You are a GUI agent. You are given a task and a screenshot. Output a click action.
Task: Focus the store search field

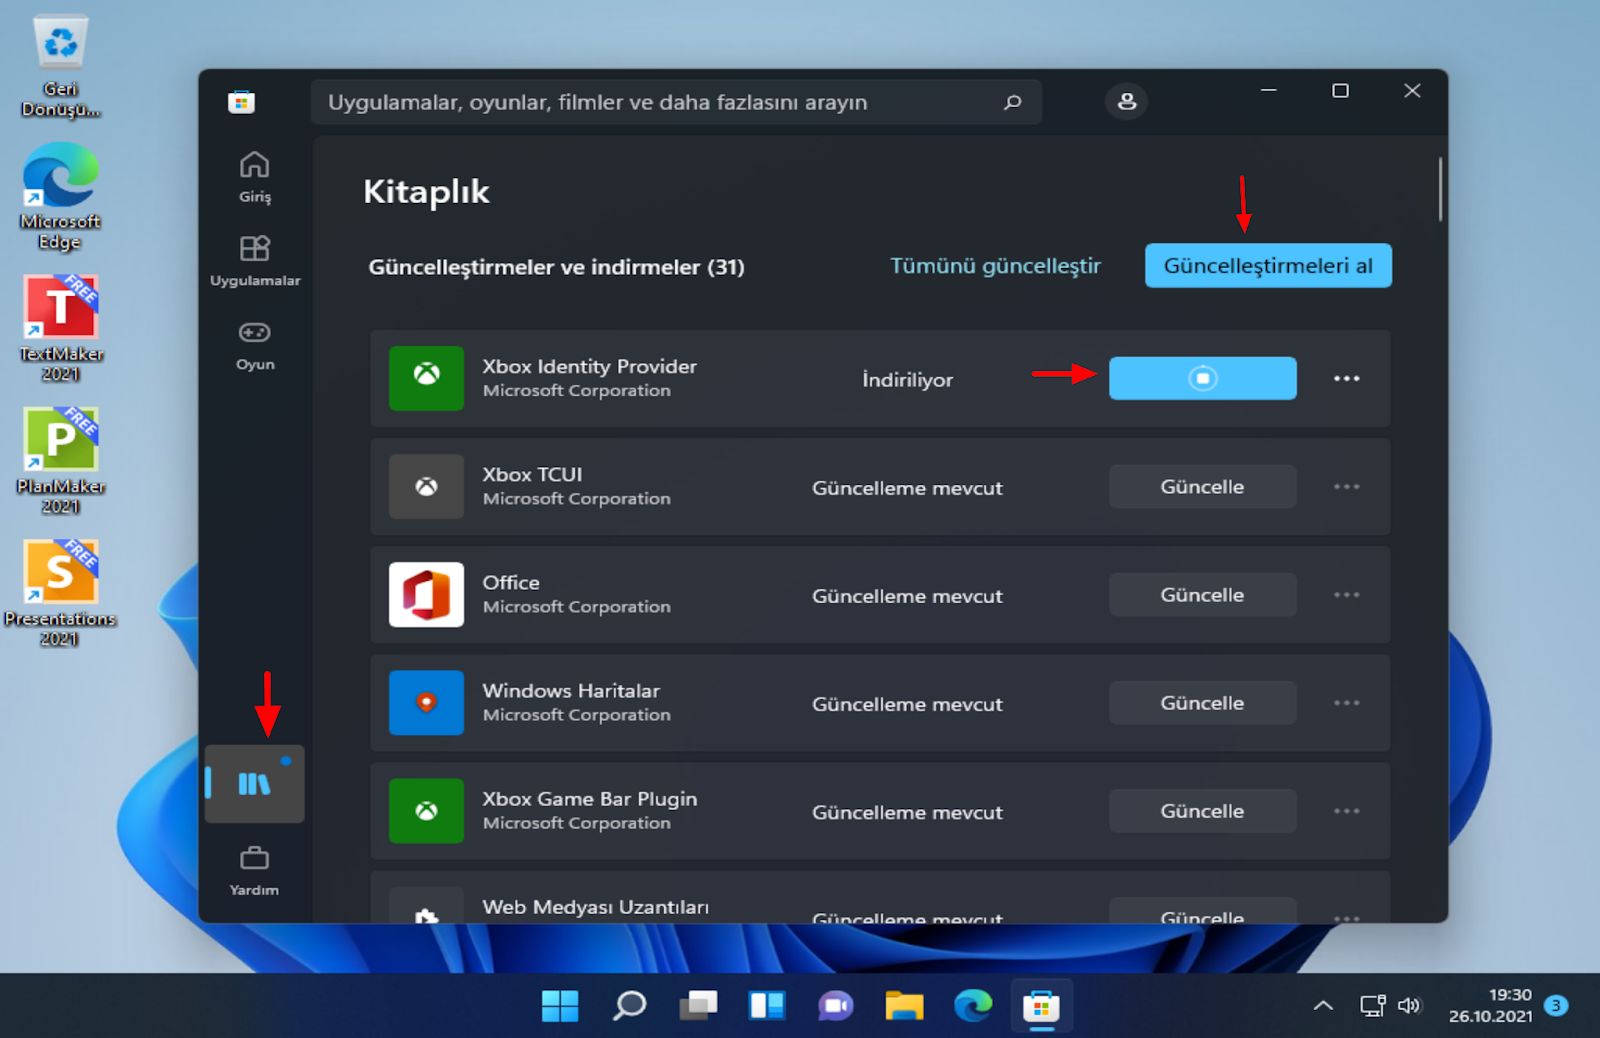[x=676, y=102]
